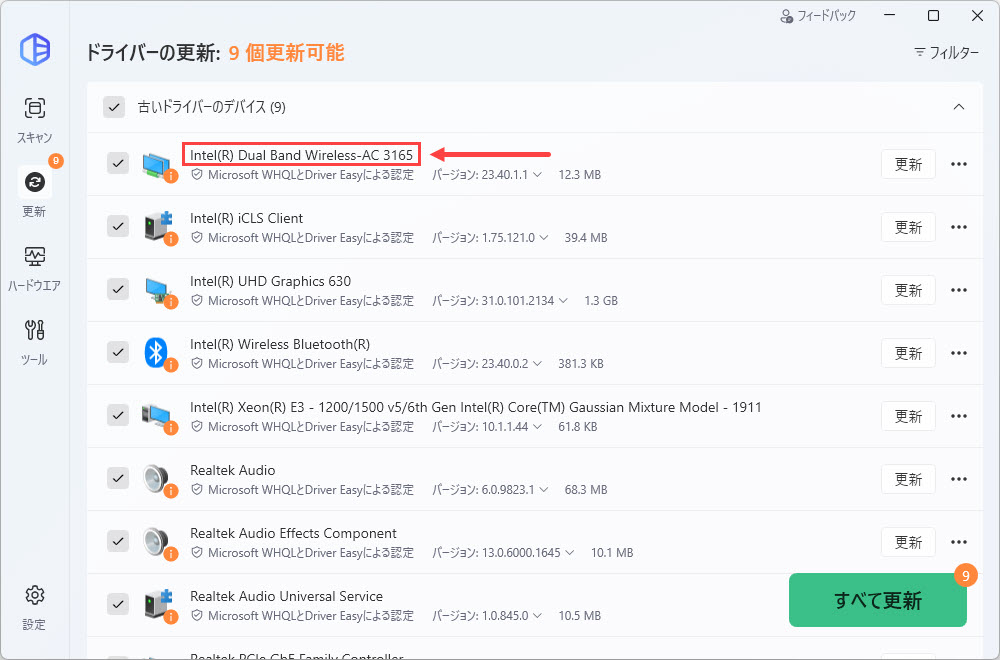Uncheck Intel Dual Band Wireless-AC 3165 checkbox
Screen dimensions: 1000x660
118,163
